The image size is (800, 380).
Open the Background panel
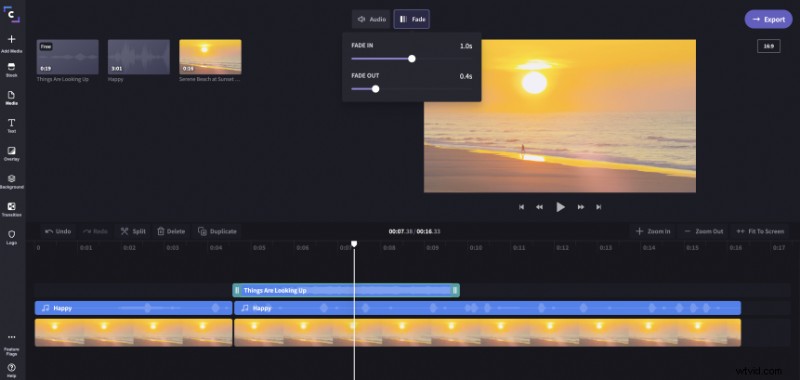12,182
